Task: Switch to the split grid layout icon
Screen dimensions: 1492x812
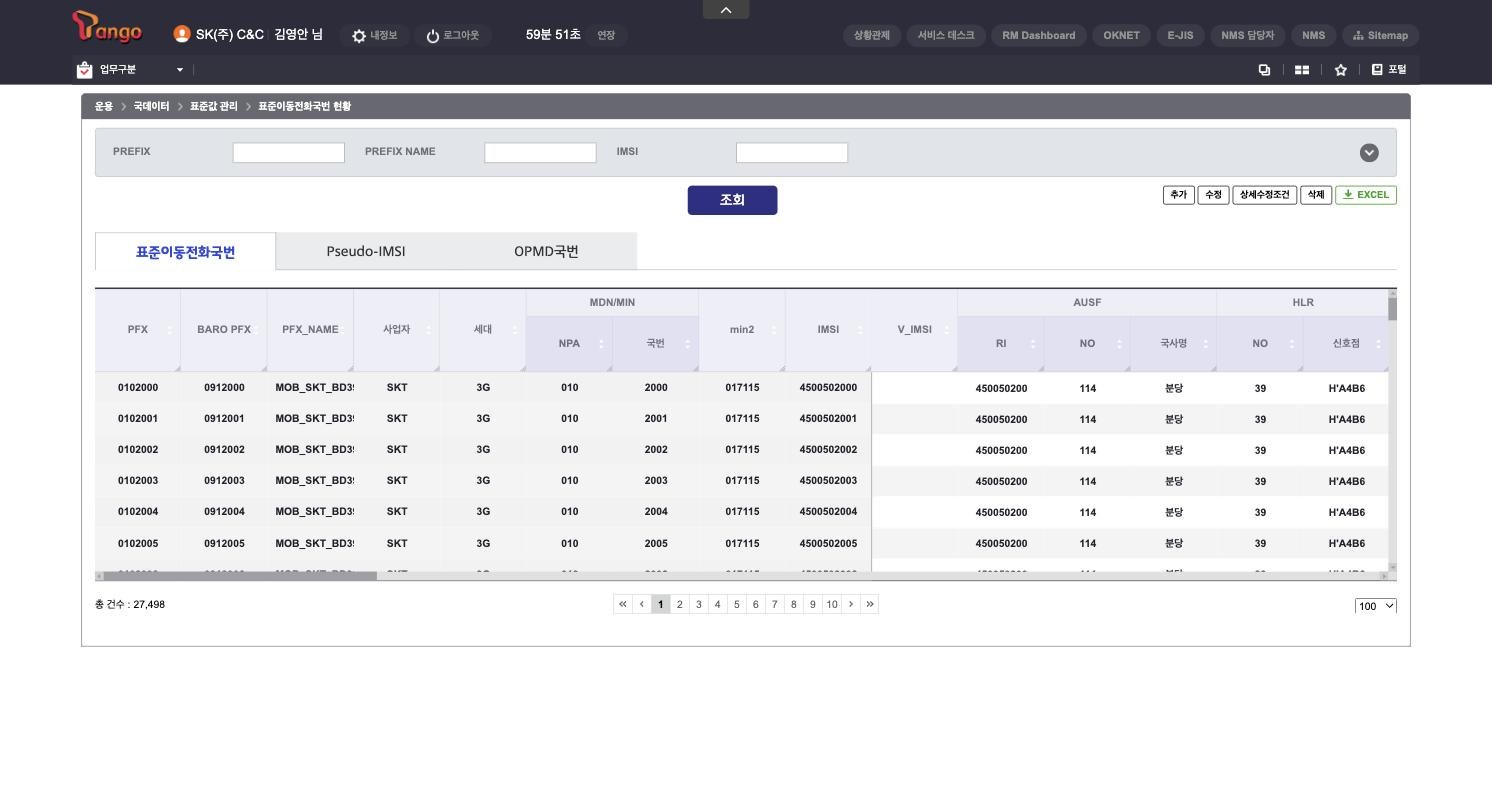Action: point(1302,70)
